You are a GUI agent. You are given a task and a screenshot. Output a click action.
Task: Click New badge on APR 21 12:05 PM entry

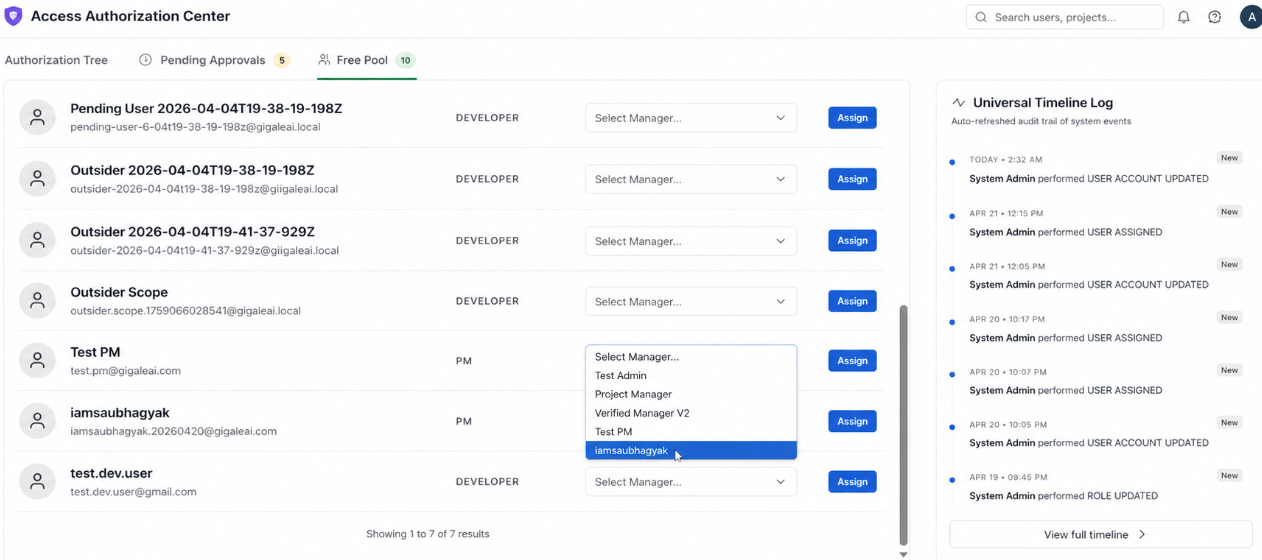(1229, 264)
